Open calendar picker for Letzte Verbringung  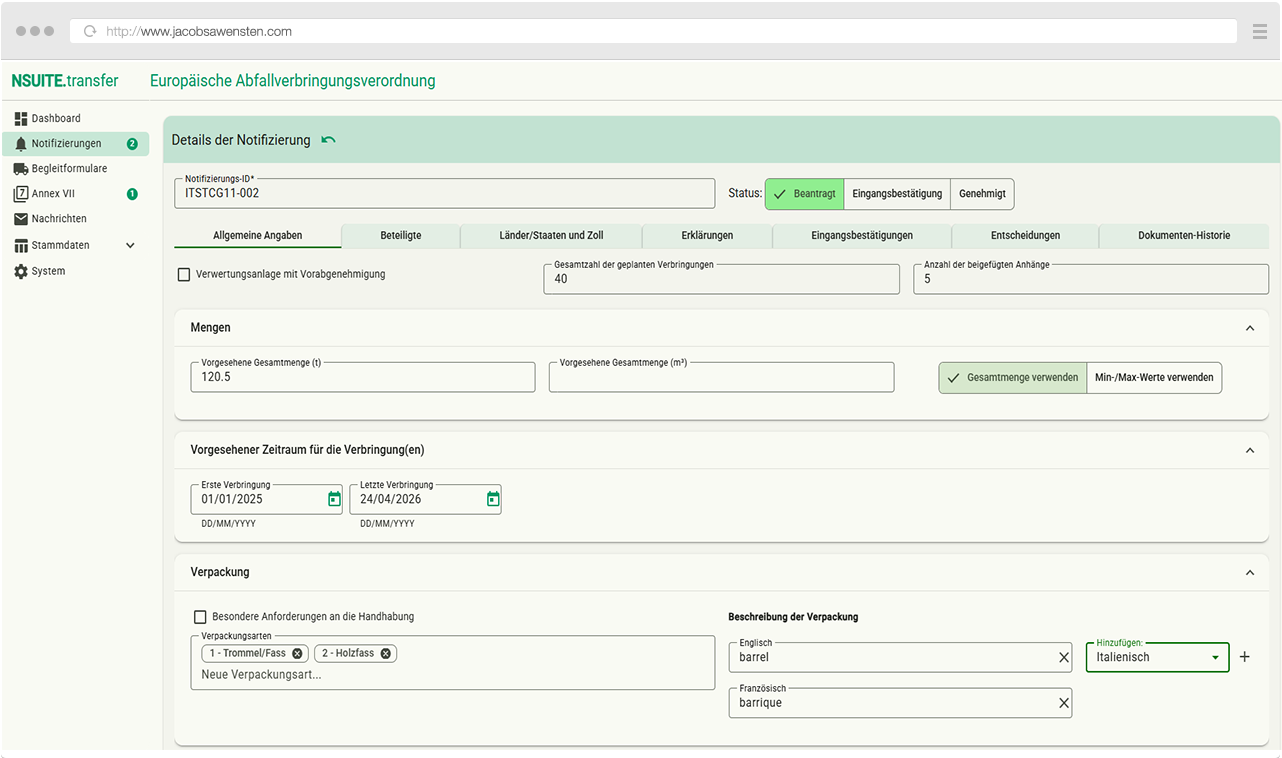tap(493, 499)
